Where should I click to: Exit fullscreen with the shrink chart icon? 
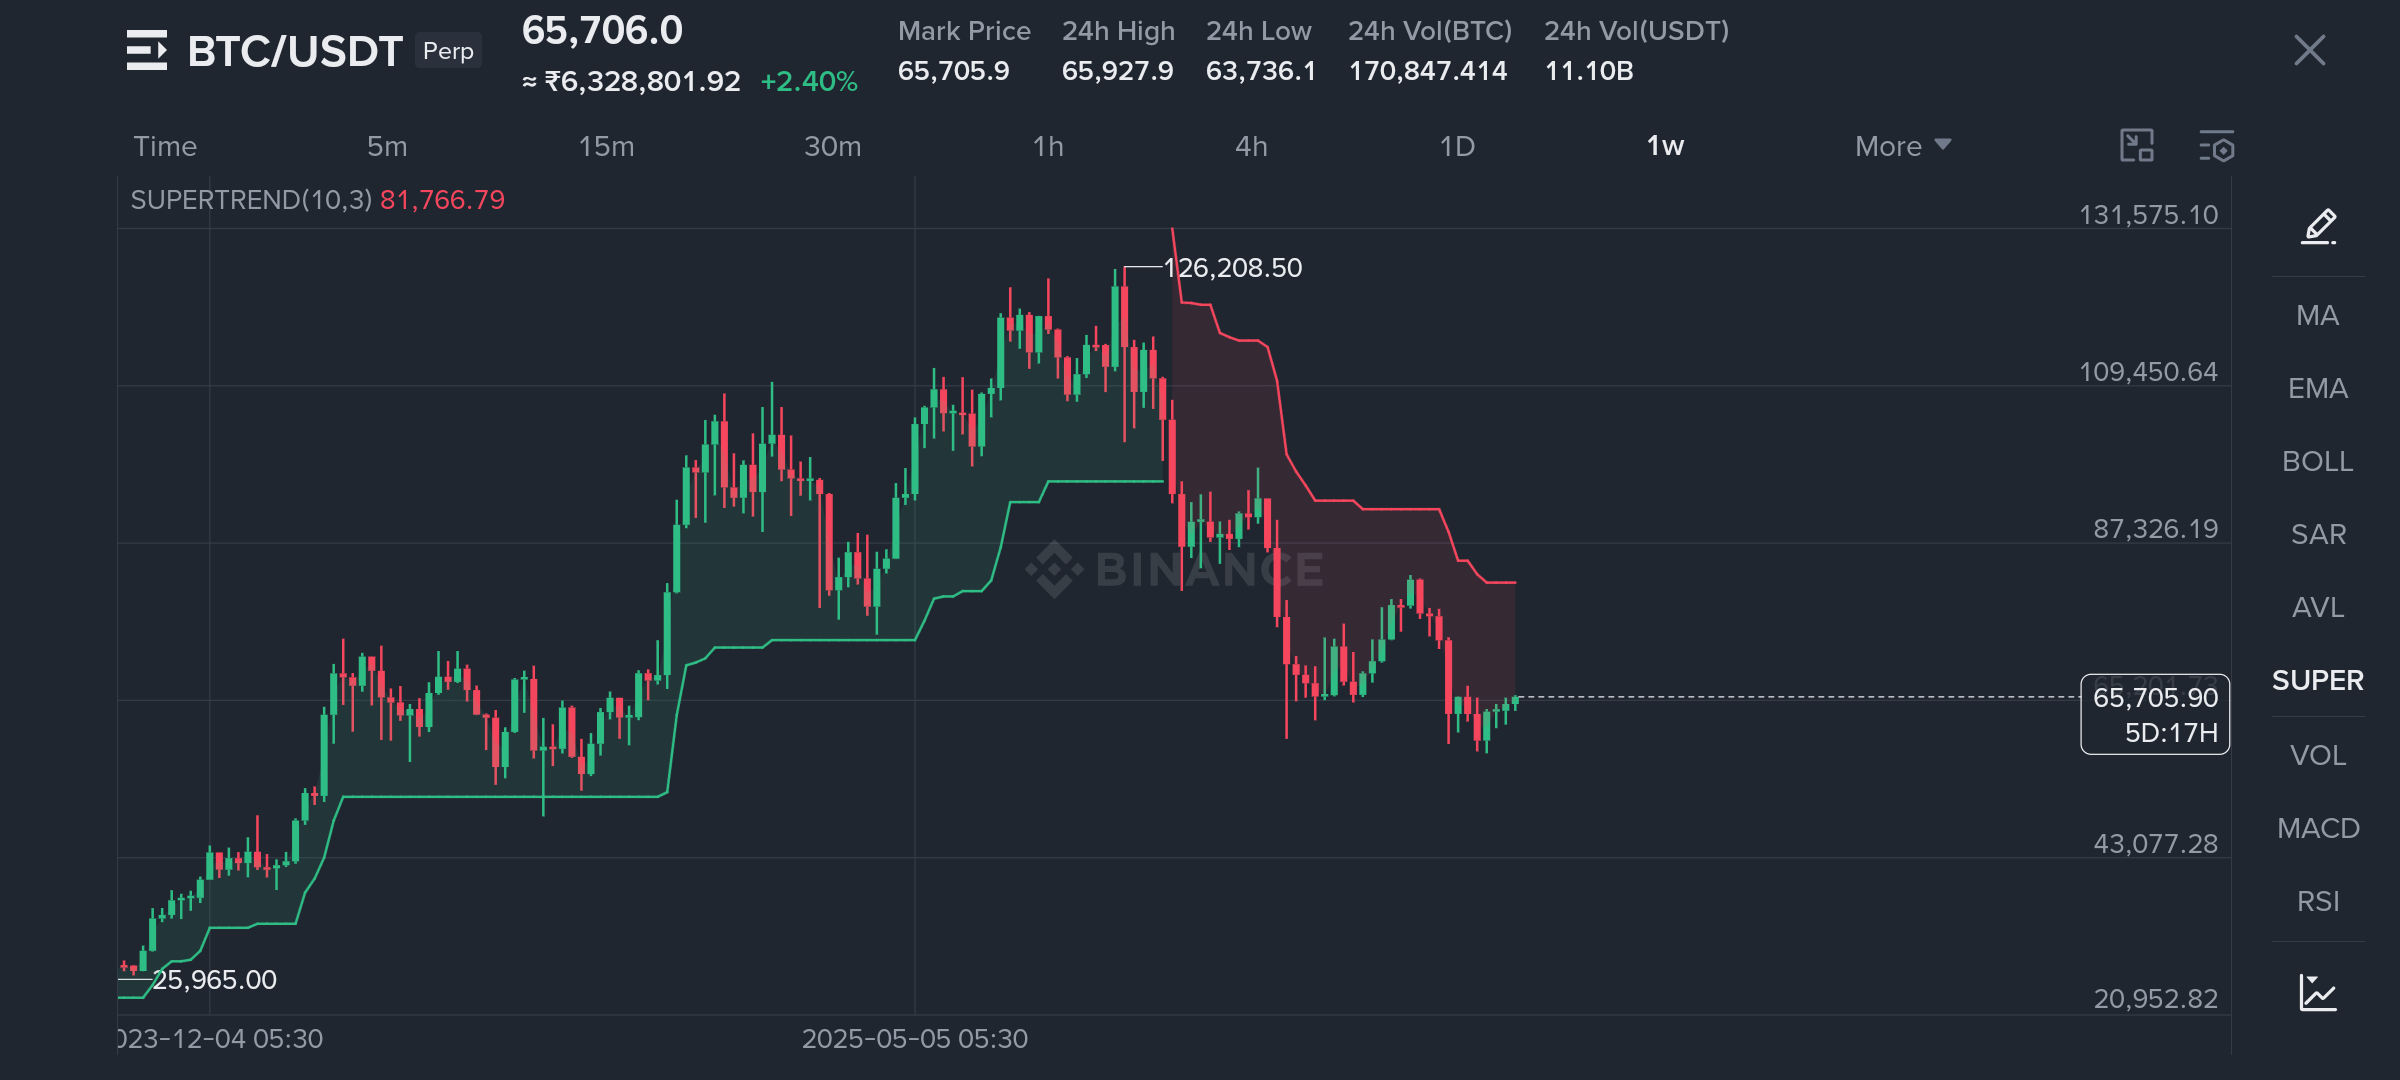[2137, 146]
